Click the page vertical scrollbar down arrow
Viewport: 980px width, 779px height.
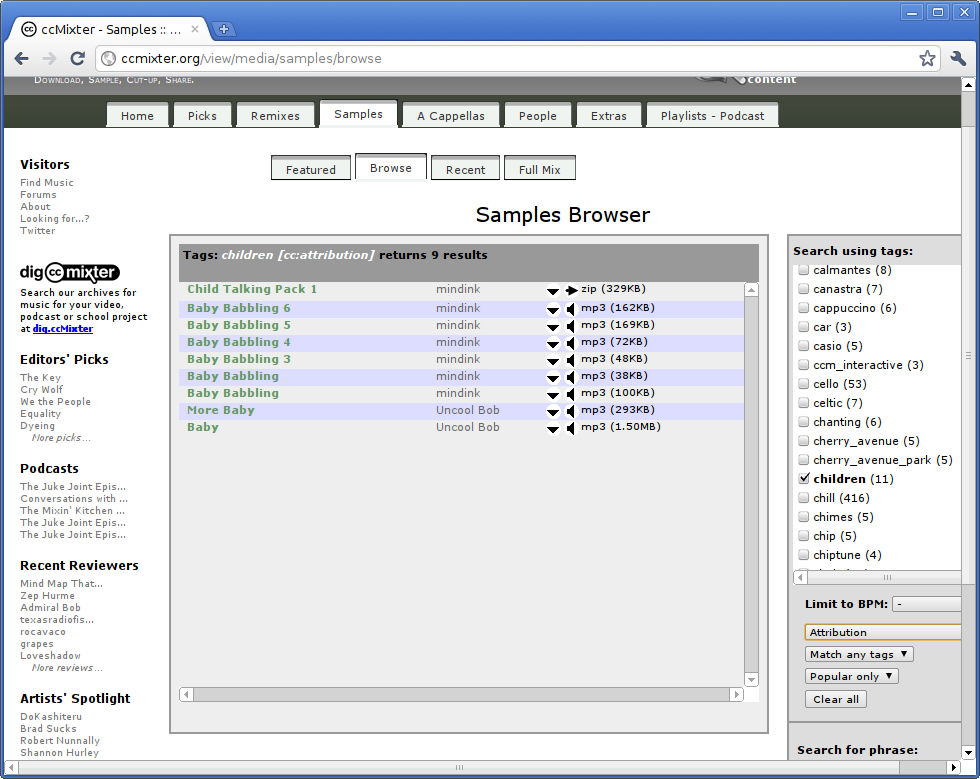coord(968,753)
